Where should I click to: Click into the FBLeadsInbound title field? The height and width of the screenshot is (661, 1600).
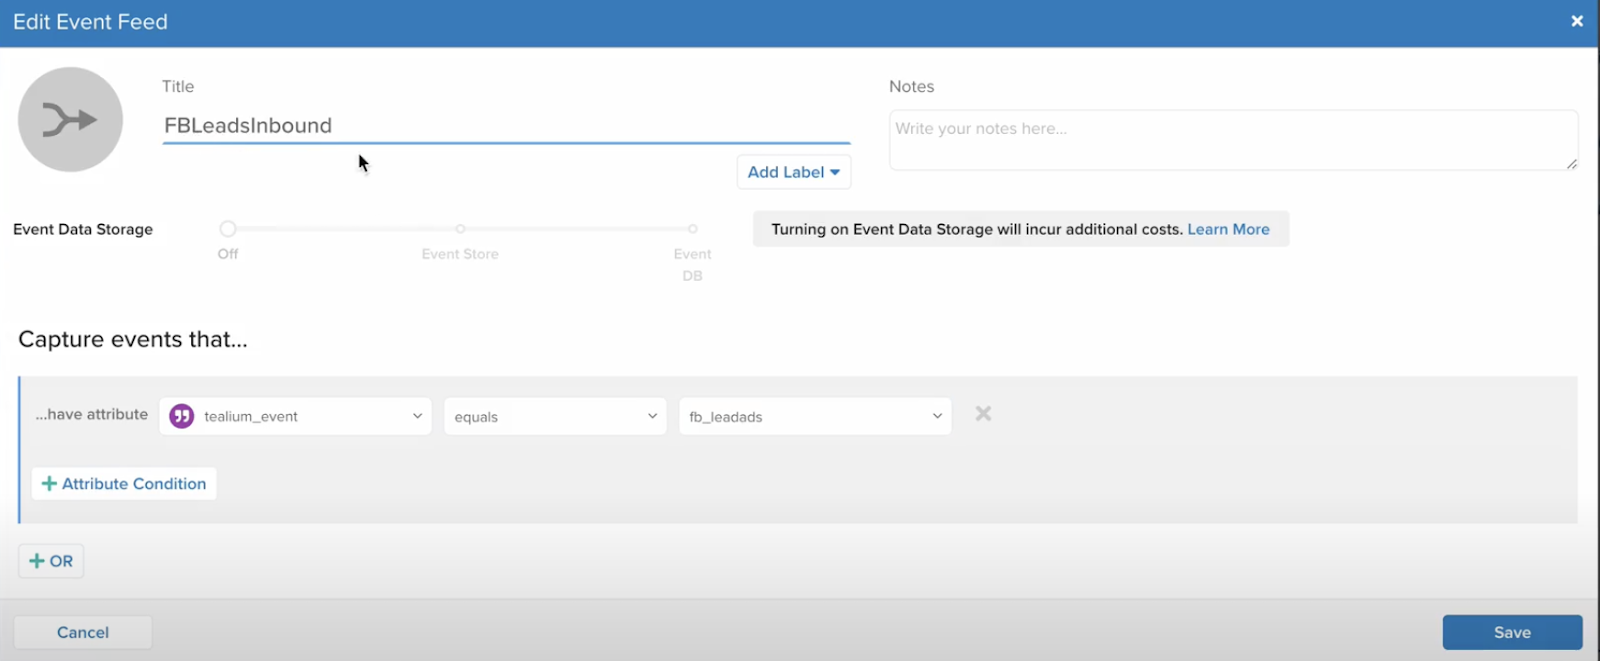click(505, 126)
